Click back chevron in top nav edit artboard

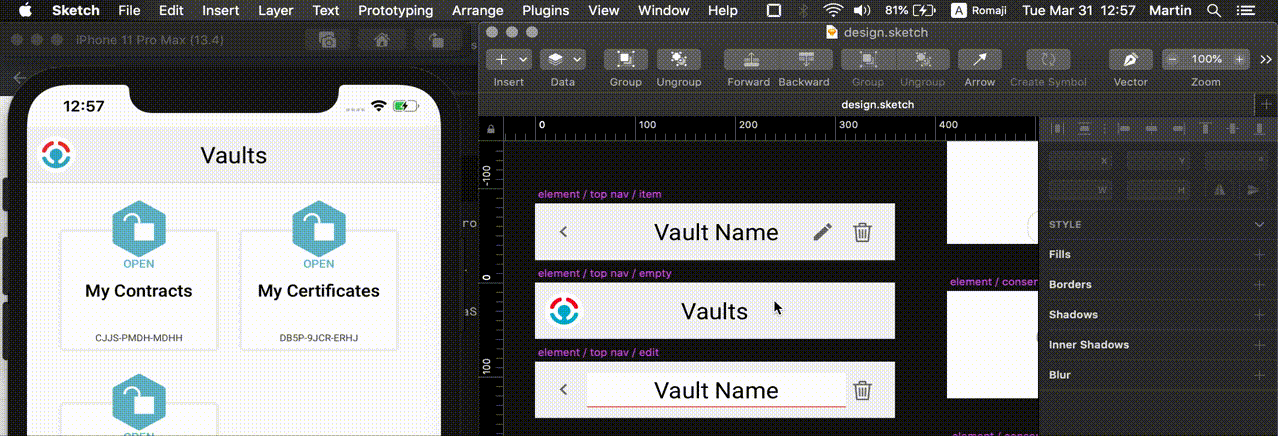point(563,389)
